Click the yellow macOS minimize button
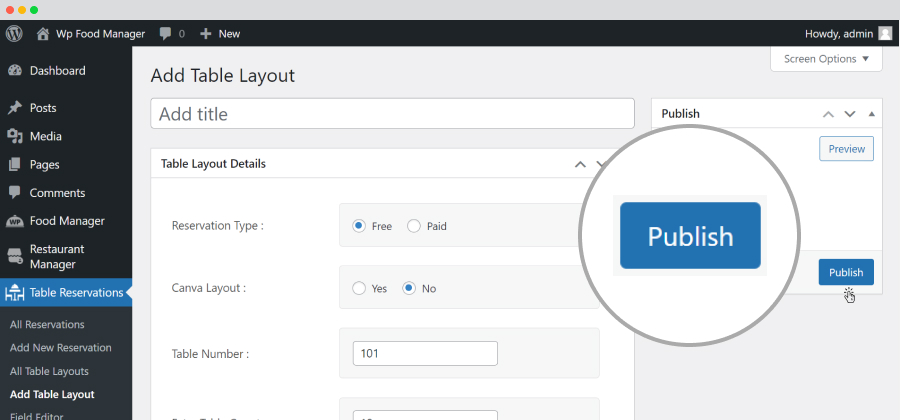900x420 pixels. (22, 10)
